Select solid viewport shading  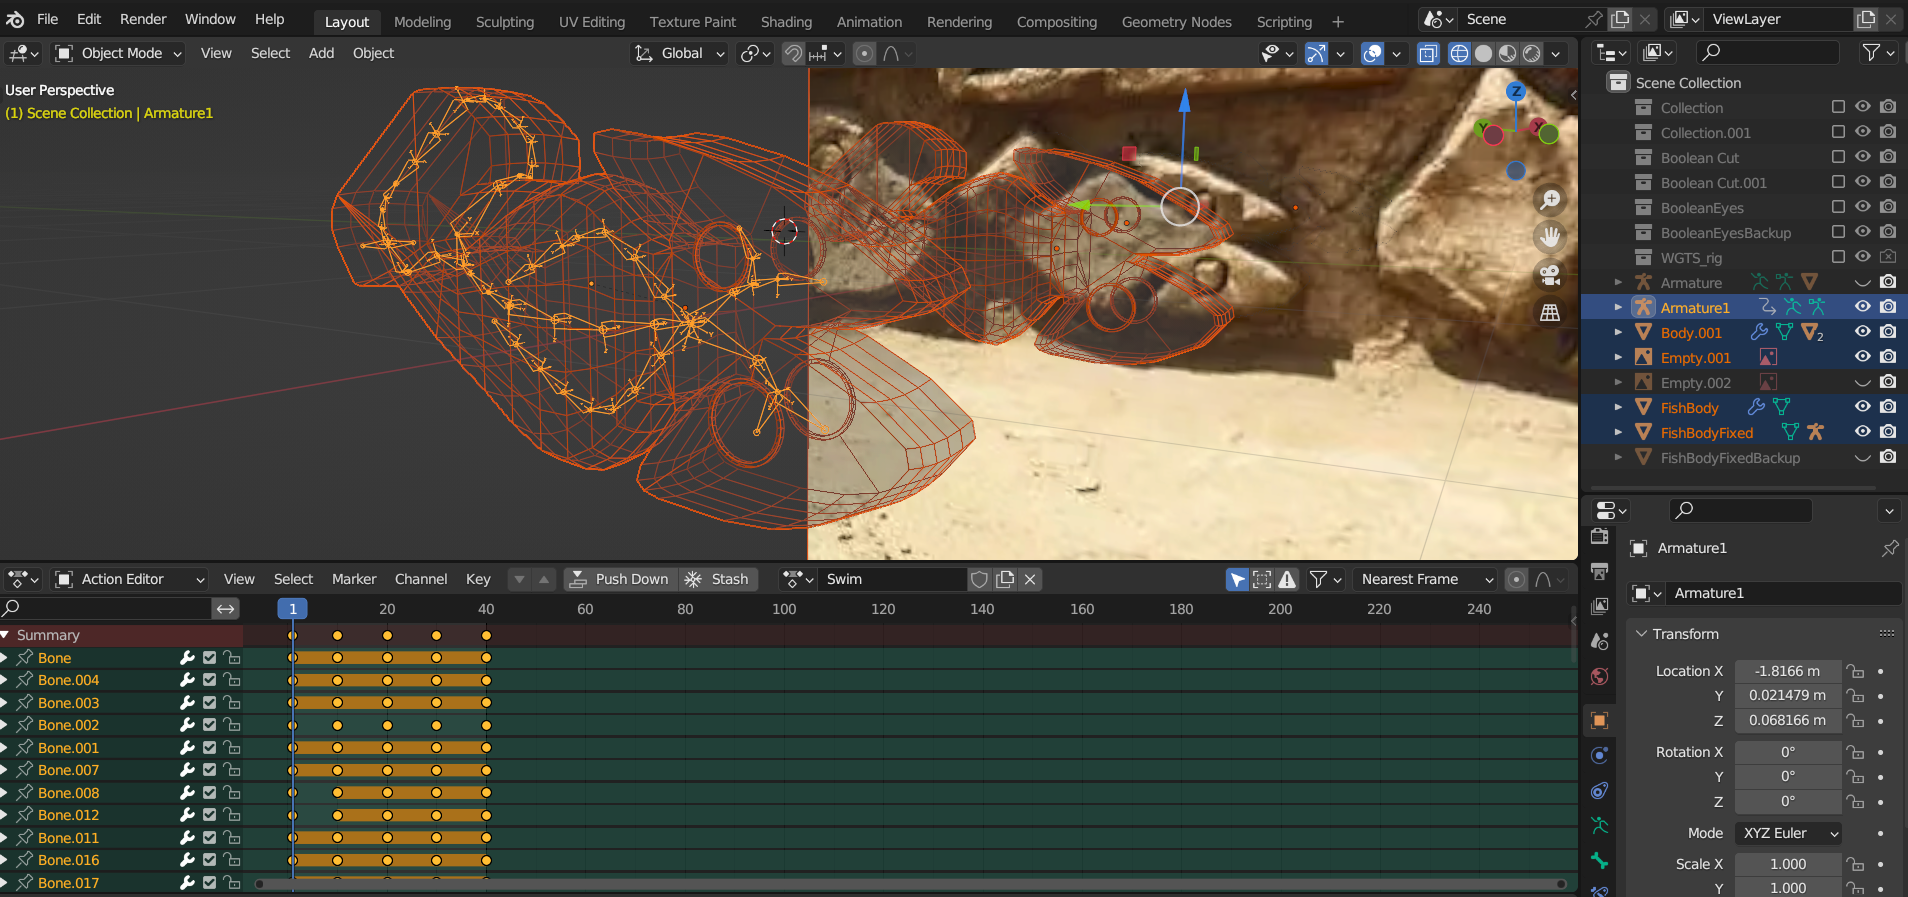[x=1483, y=54]
